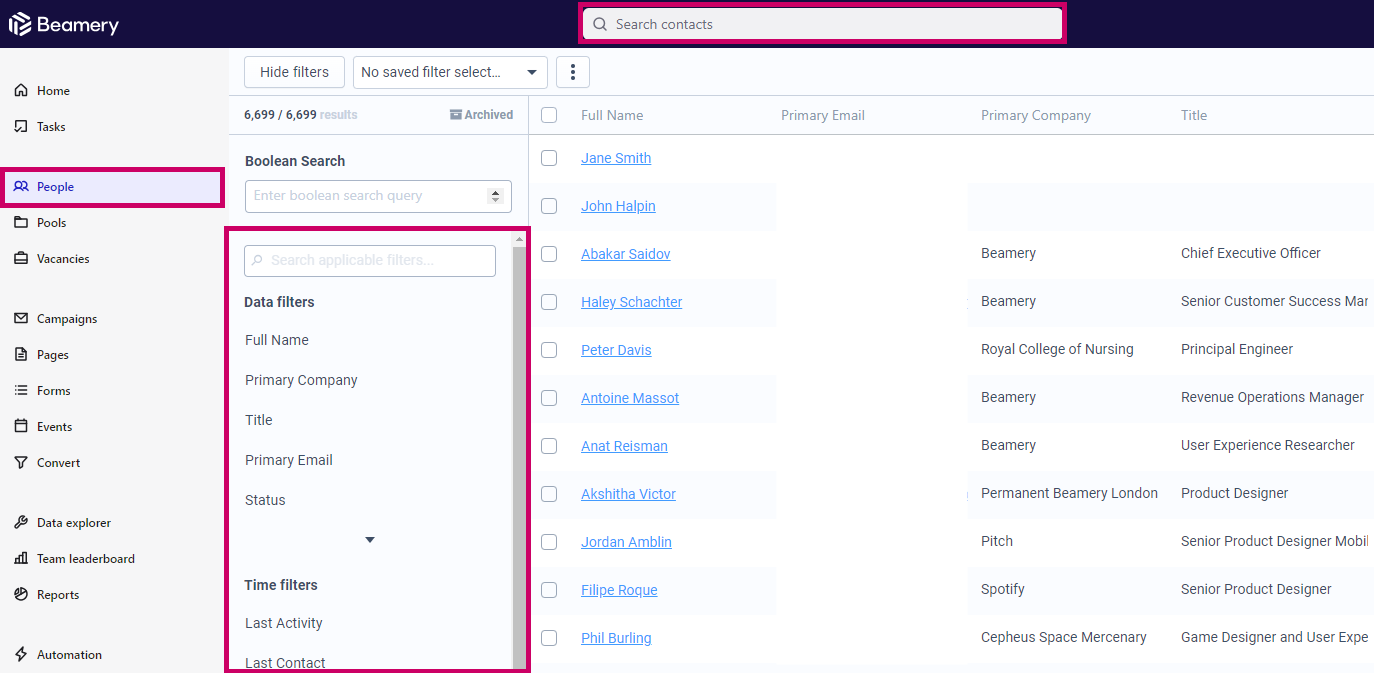Open Filipe Roque's profile link

click(x=619, y=590)
